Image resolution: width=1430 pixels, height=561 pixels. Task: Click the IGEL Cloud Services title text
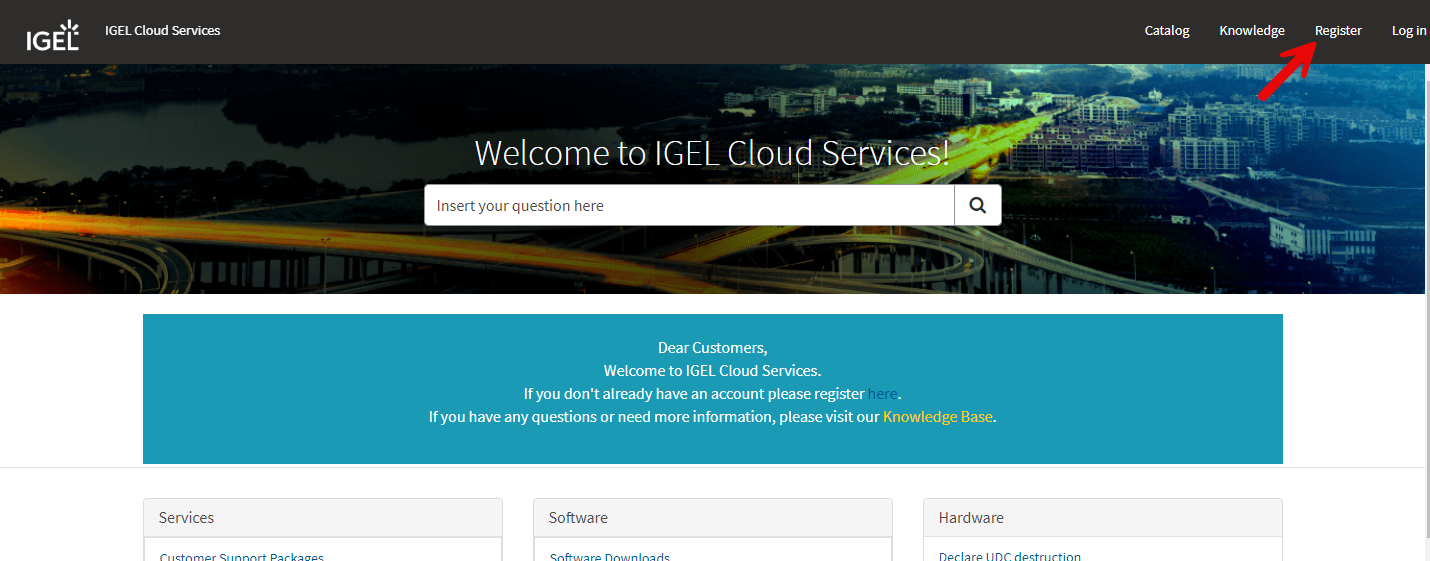(x=162, y=31)
